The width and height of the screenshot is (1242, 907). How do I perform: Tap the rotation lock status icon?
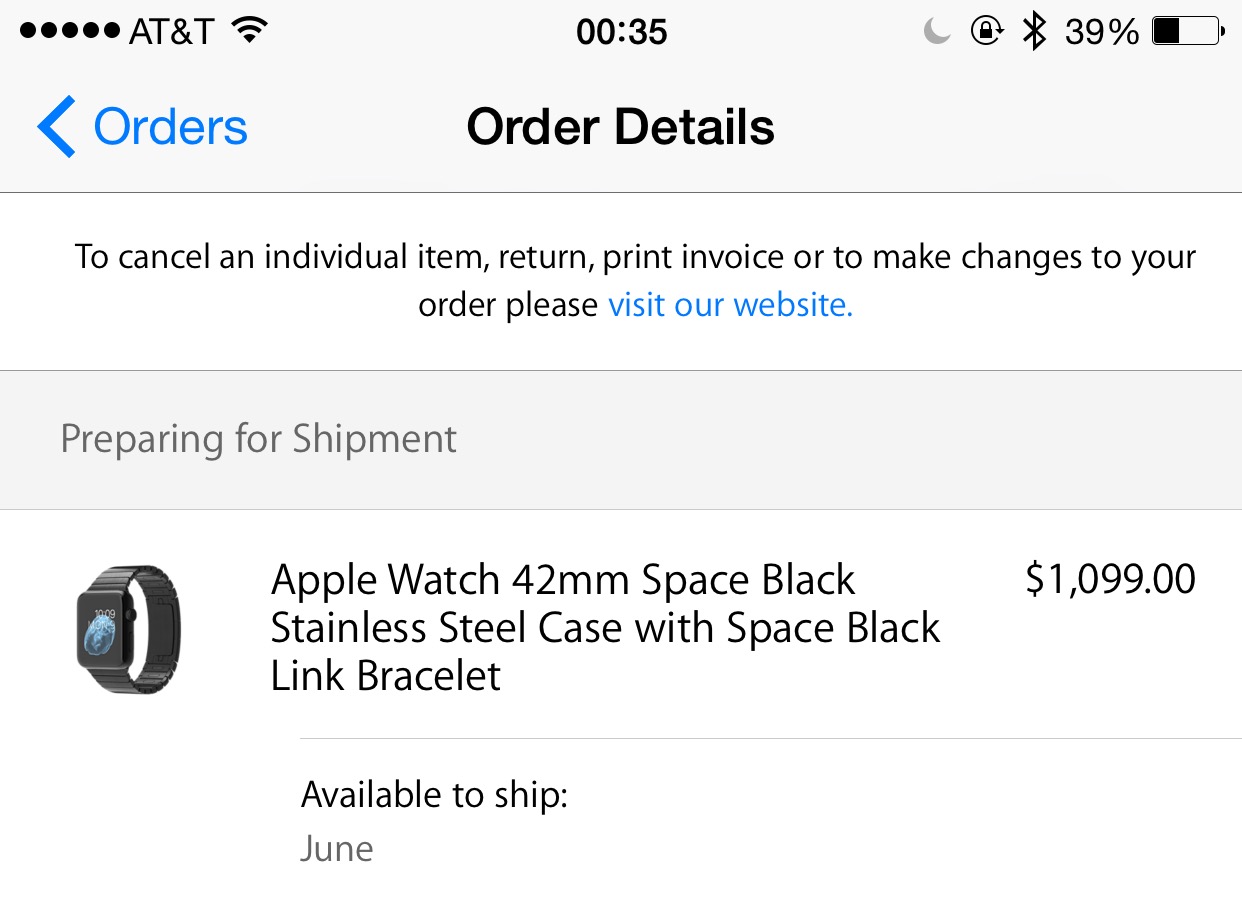coord(986,32)
